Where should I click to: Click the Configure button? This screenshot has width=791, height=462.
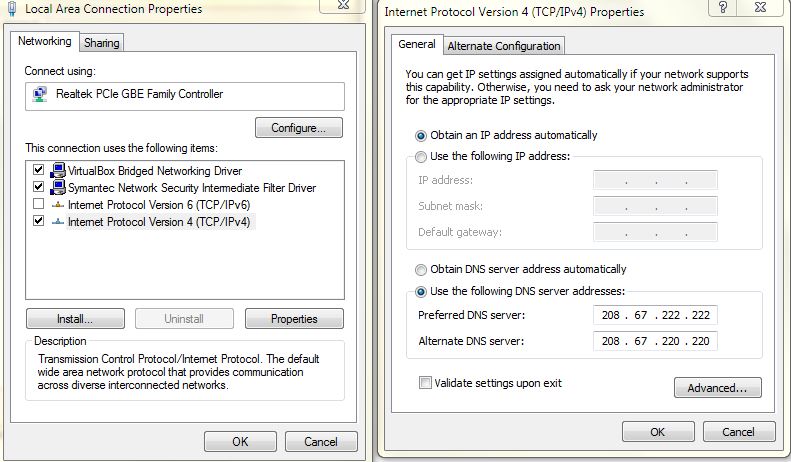298,128
